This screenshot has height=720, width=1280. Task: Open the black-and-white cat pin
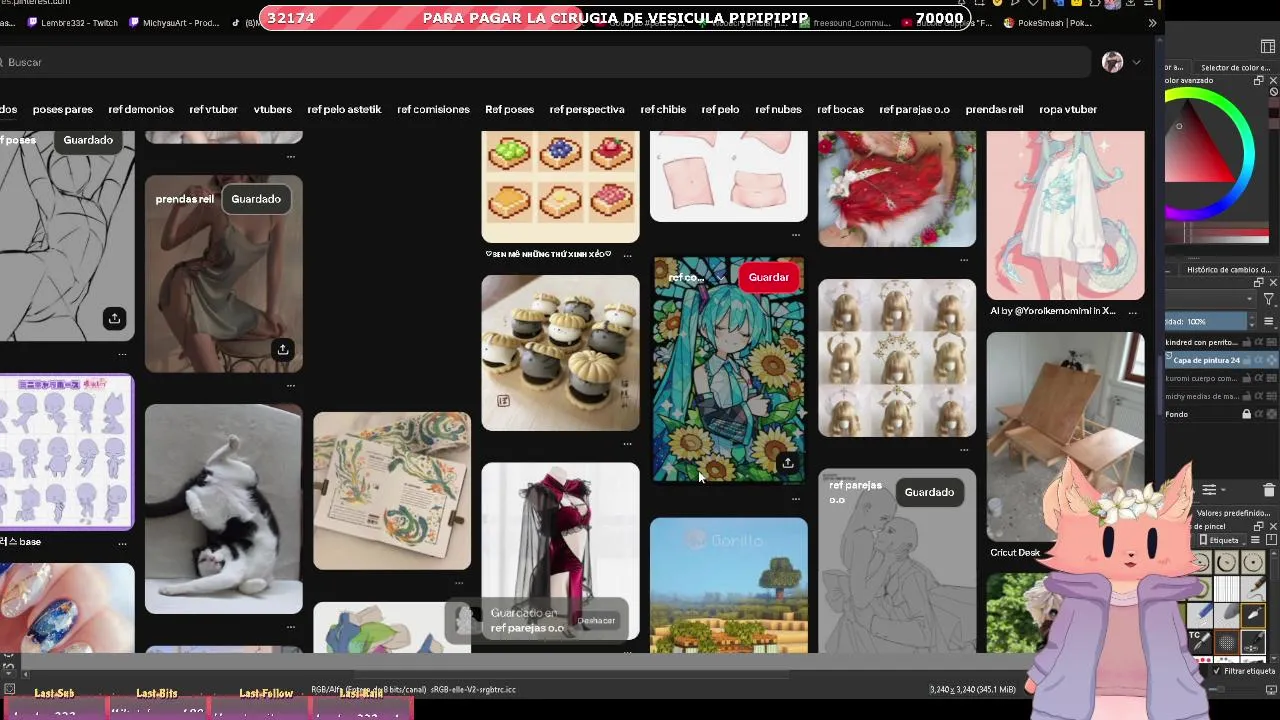[x=223, y=509]
